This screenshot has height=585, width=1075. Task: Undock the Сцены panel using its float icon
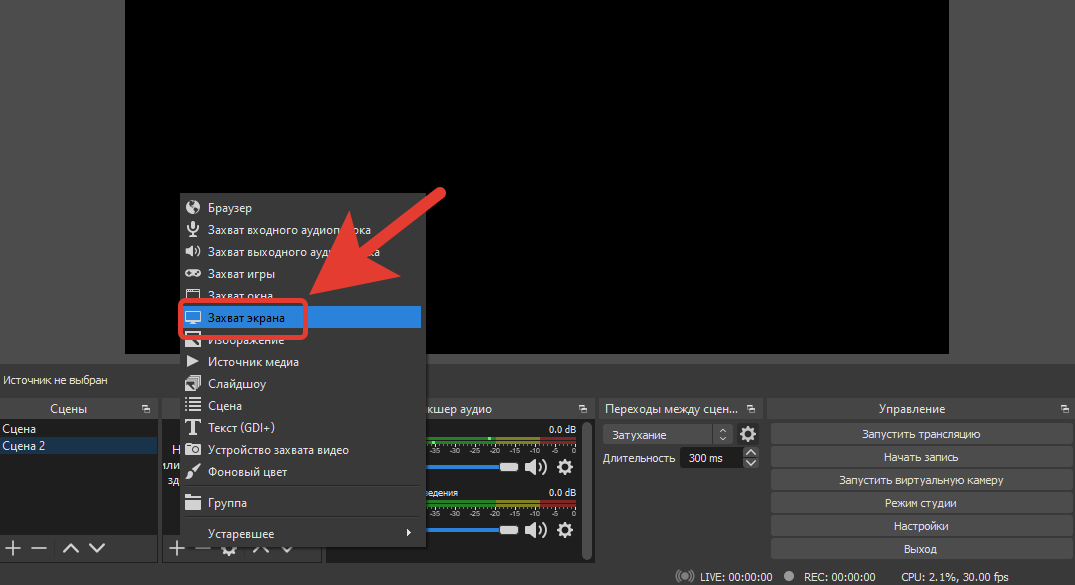(x=146, y=409)
